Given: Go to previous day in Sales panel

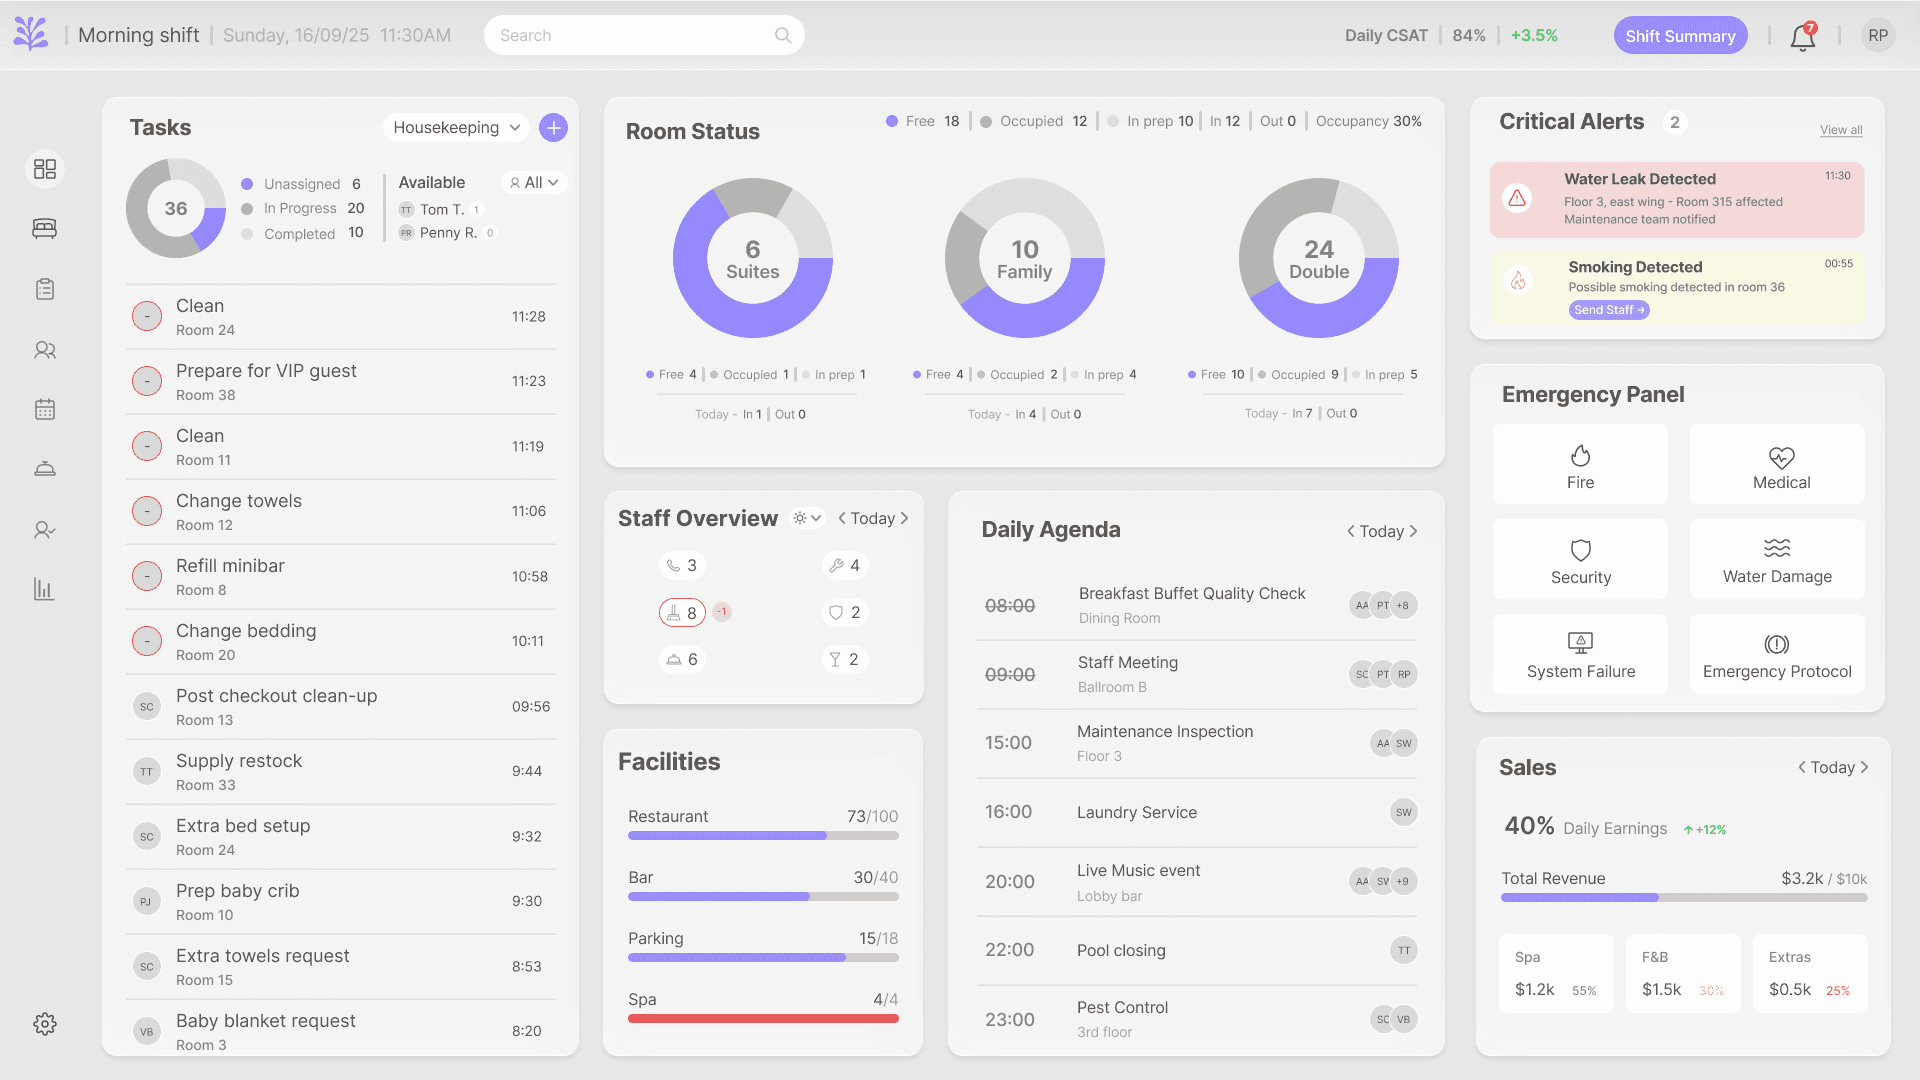Looking at the screenshot, I should coord(1802,768).
